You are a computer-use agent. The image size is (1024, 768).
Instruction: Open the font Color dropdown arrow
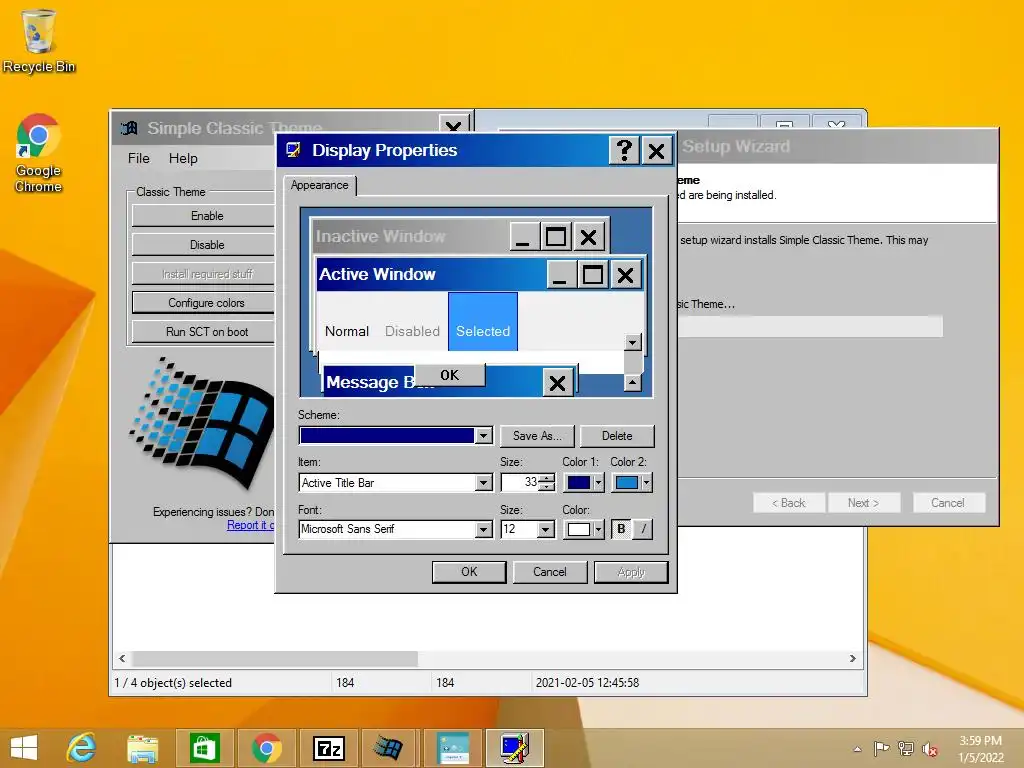click(x=599, y=529)
